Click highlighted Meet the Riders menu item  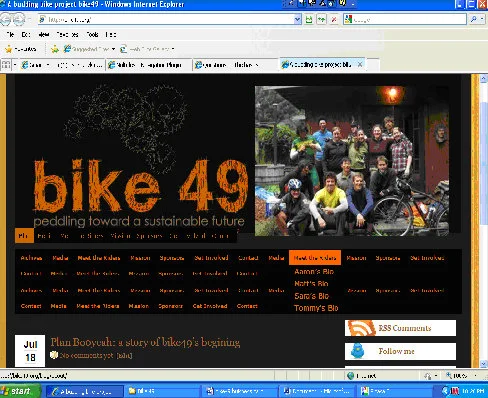pos(315,258)
